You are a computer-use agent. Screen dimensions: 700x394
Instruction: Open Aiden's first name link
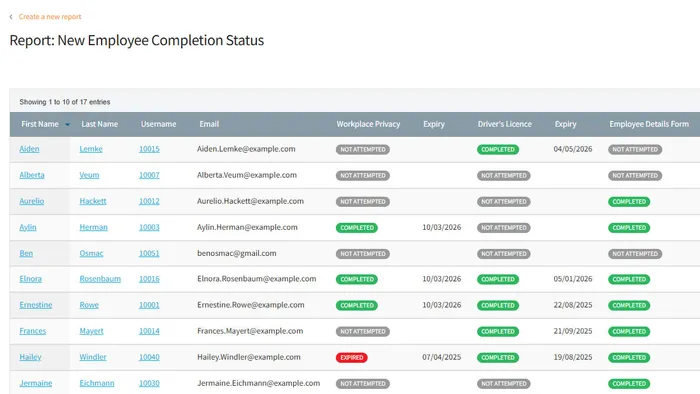(29, 149)
